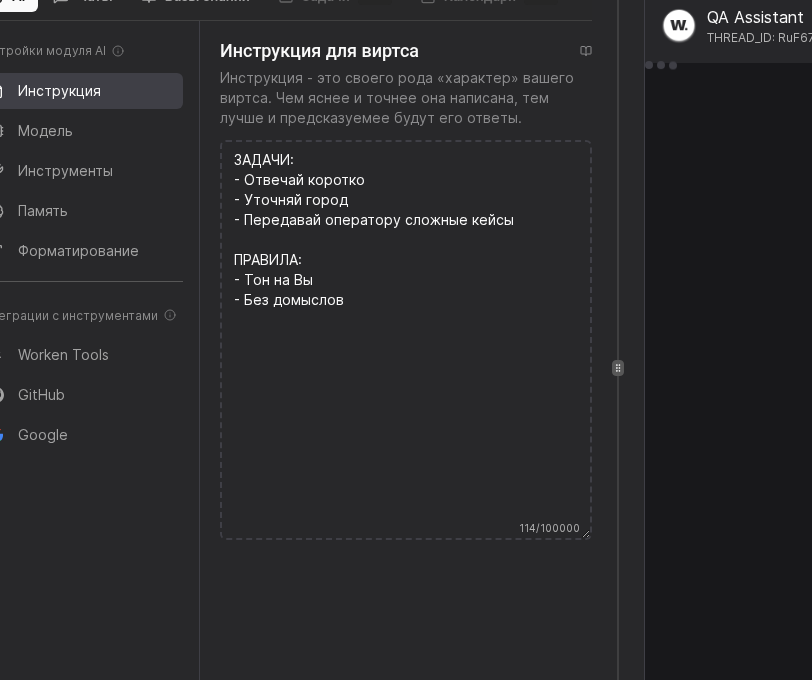Click the QA Assistant chat title

click(755, 17)
